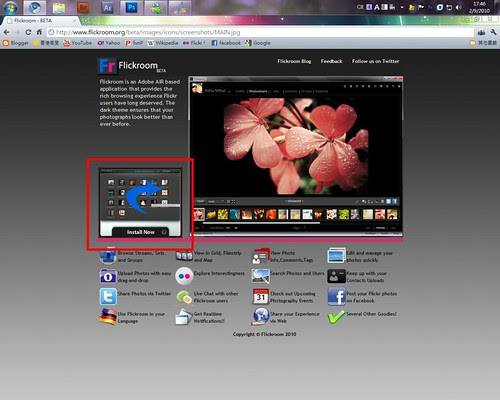Click the Explore Interestingness Flickr dots icon
500x400 pixels.
[x=184, y=276]
